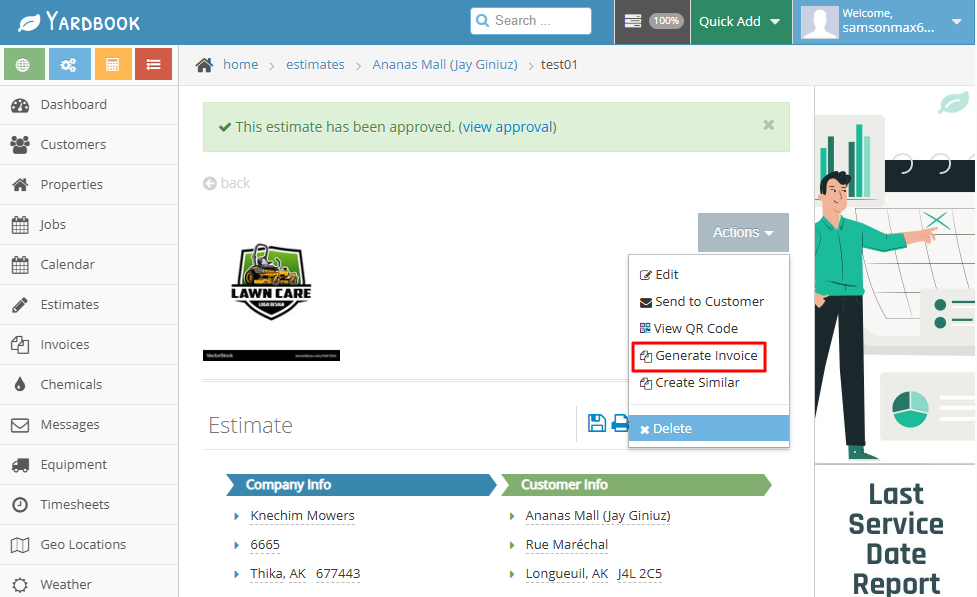Viewport: 977px width, 597px height.
Task: Click the 100% badge in header
Action: point(666,21)
